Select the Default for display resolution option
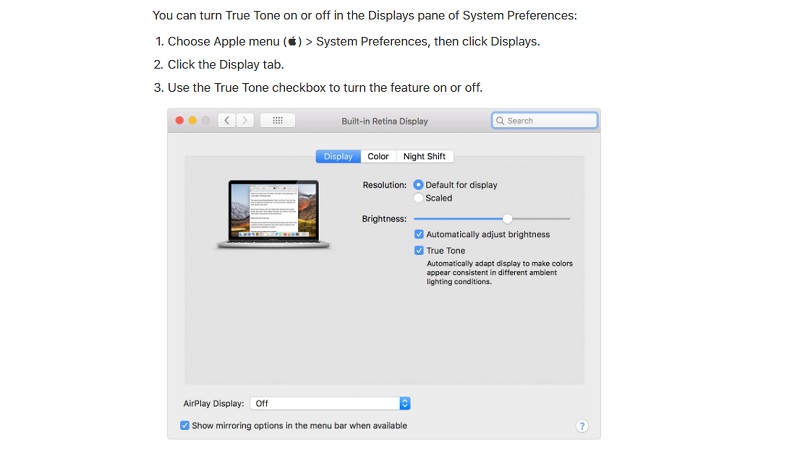This screenshot has height=458, width=800. pos(418,185)
